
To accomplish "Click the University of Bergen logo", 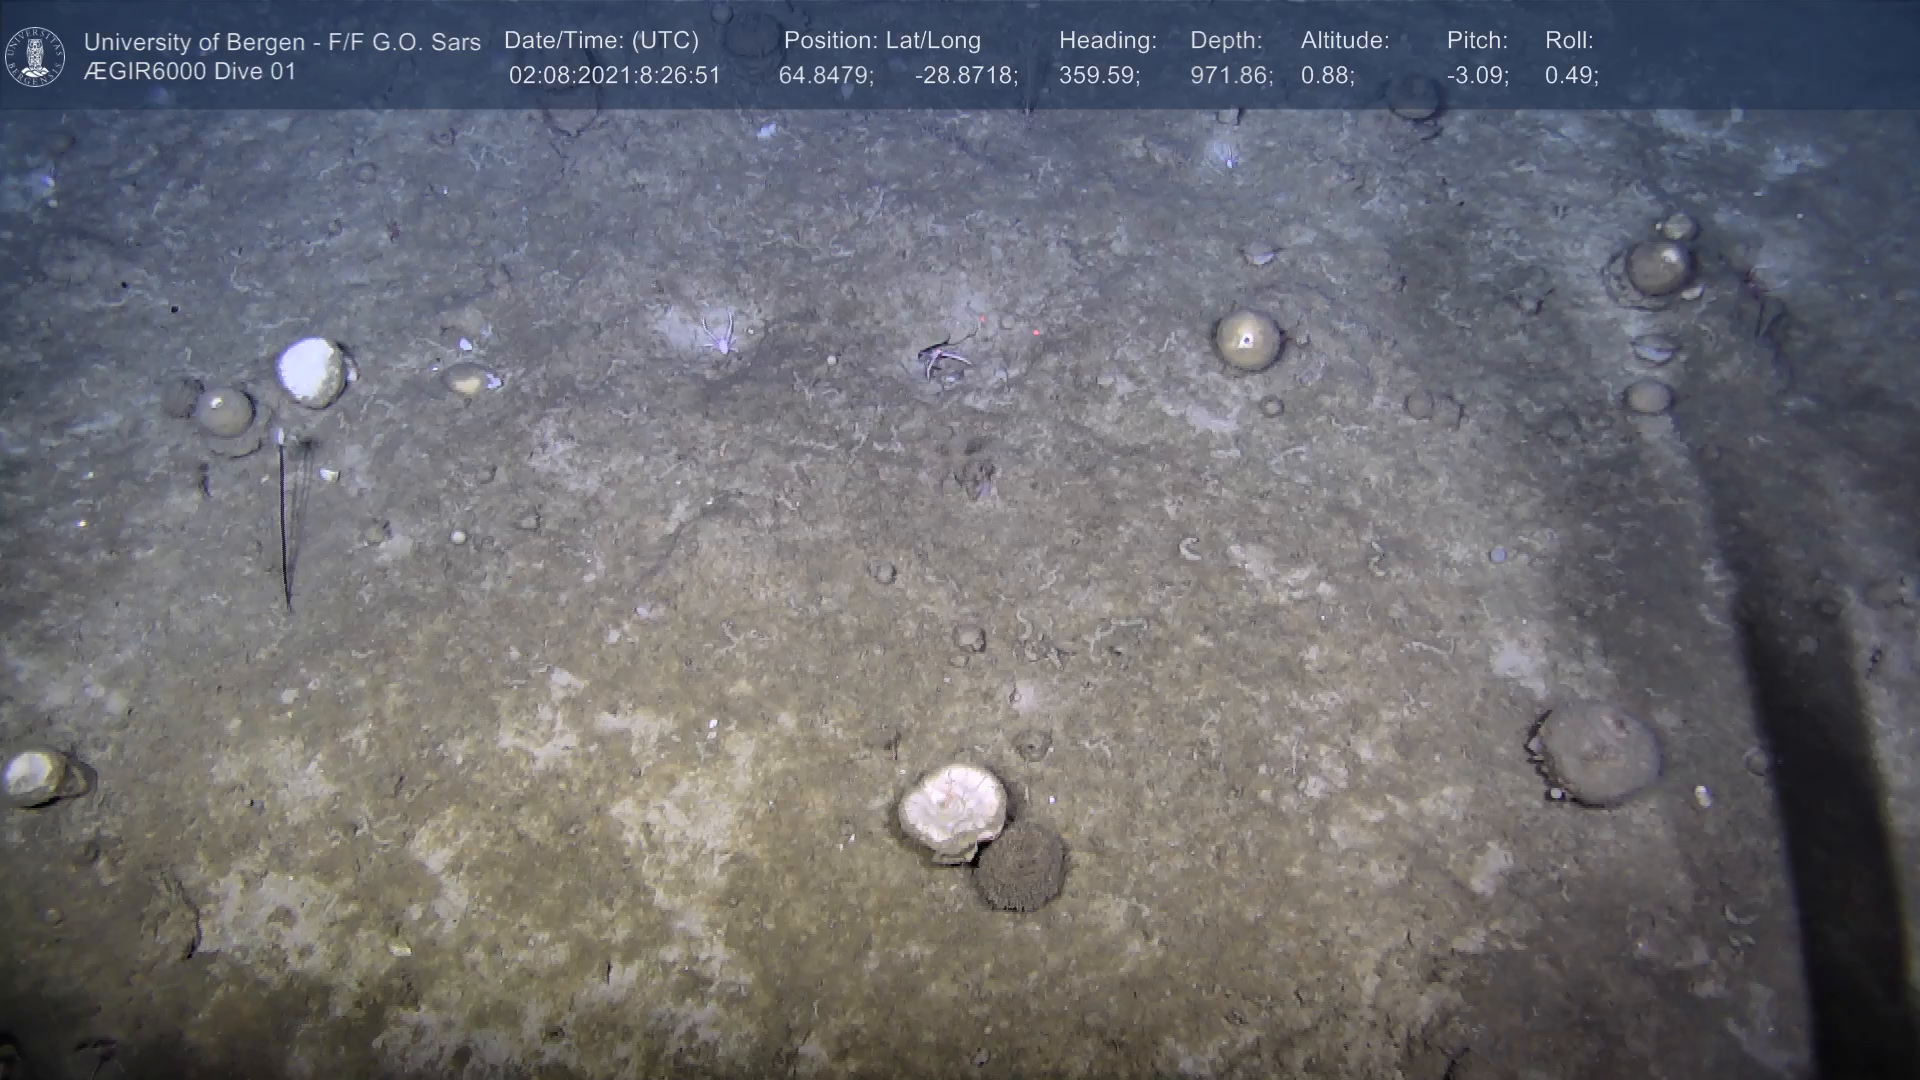I will [x=35, y=57].
